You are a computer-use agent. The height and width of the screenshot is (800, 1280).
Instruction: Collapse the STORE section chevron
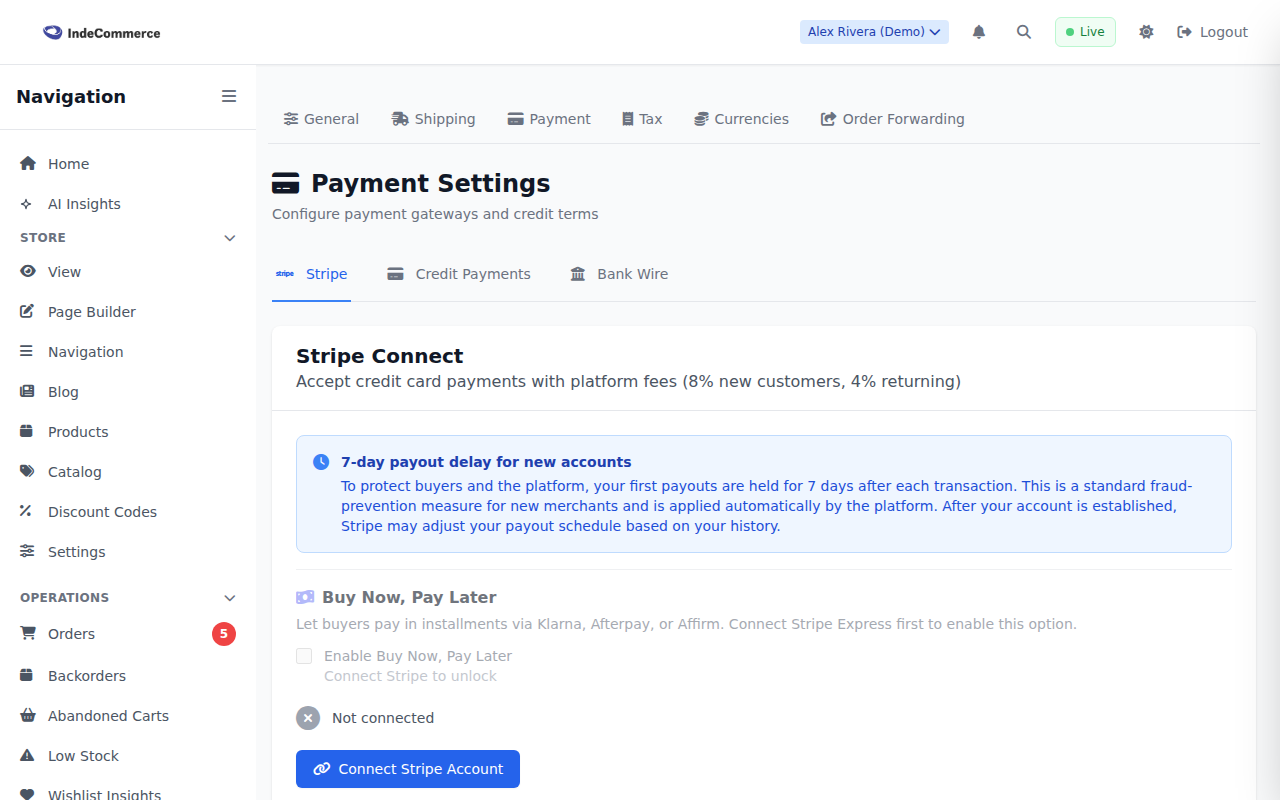click(230, 238)
